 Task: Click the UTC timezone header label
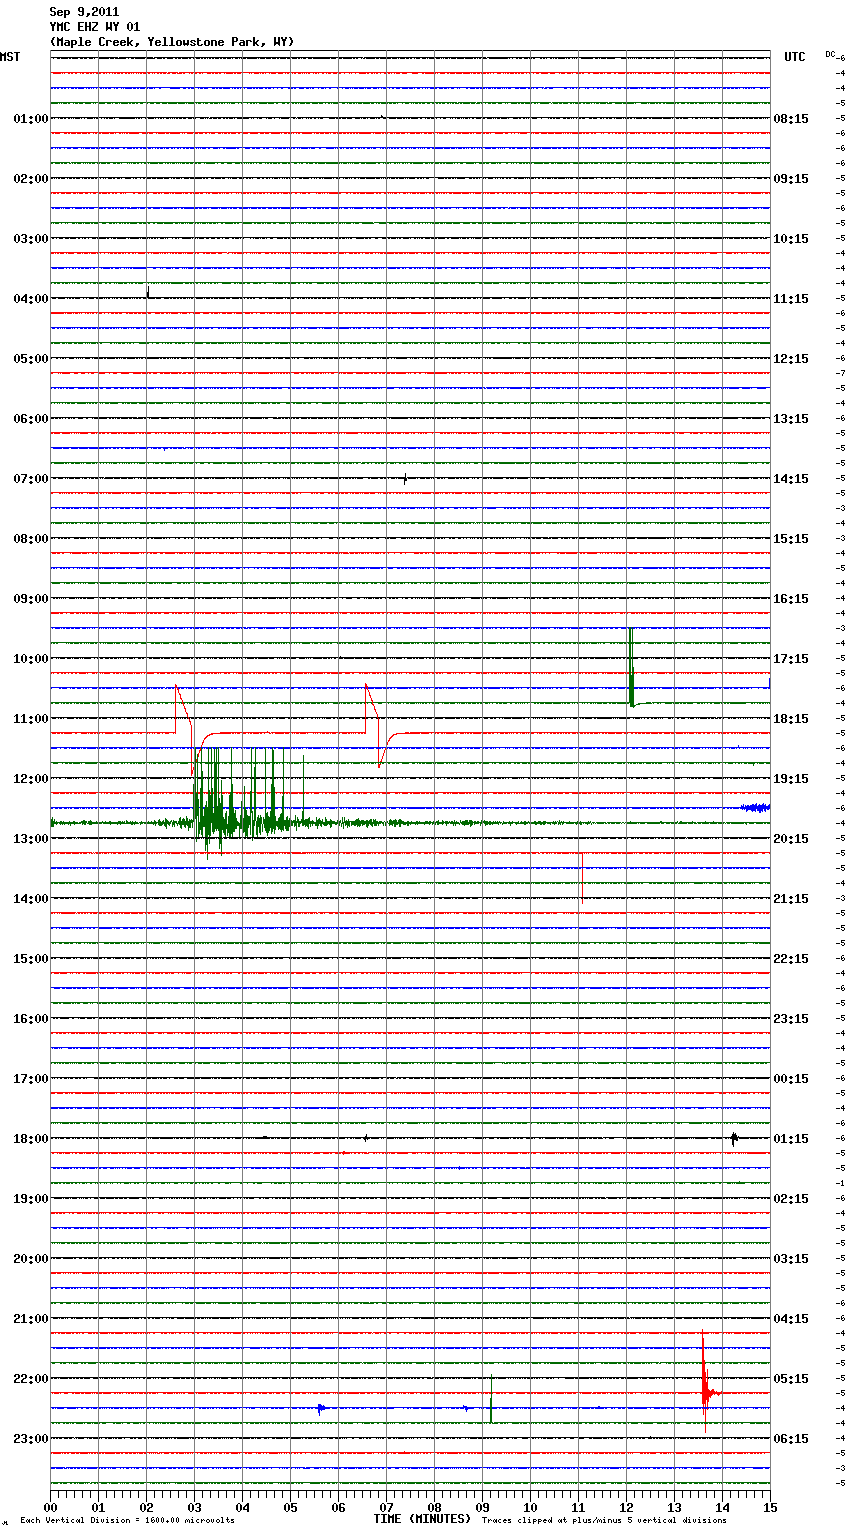(x=795, y=57)
